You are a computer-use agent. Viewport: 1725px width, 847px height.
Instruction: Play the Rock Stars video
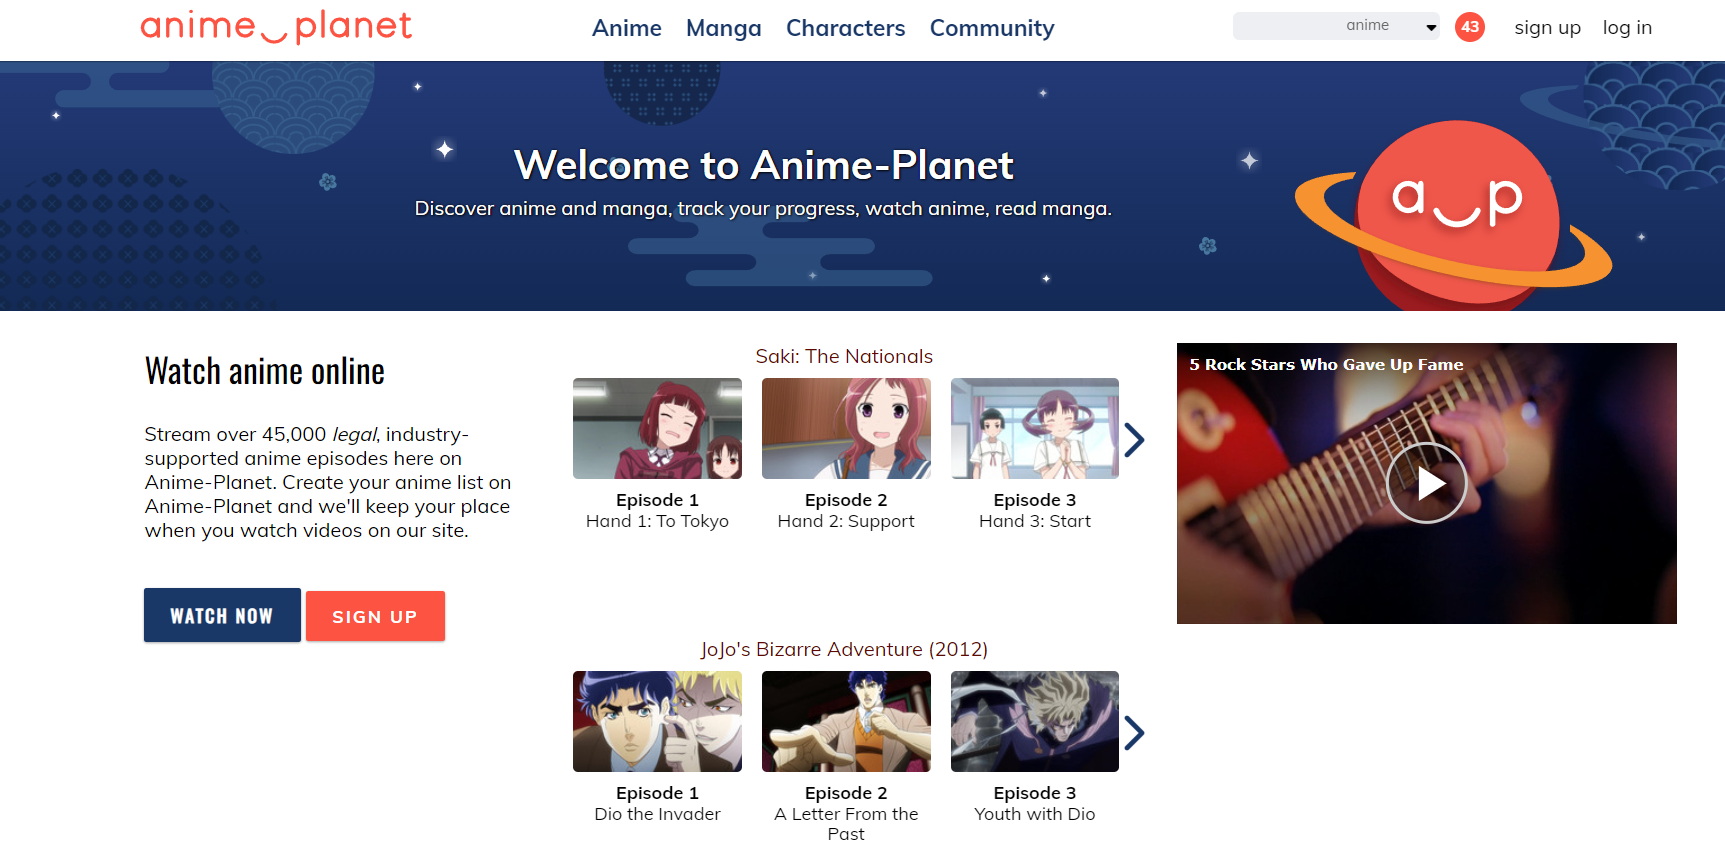[x=1426, y=483]
